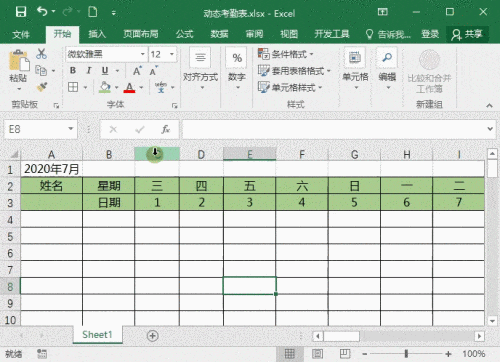Add a new sheet plus icon
Image resolution: width=500 pixels, height=362 pixels.
tap(153, 335)
